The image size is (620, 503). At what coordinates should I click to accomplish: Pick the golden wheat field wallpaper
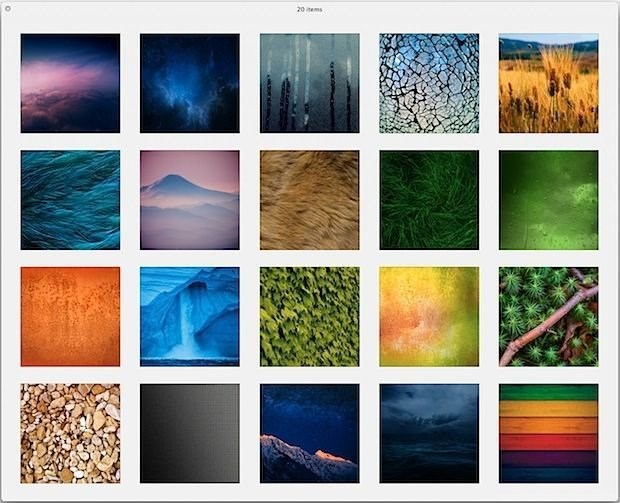(x=548, y=83)
